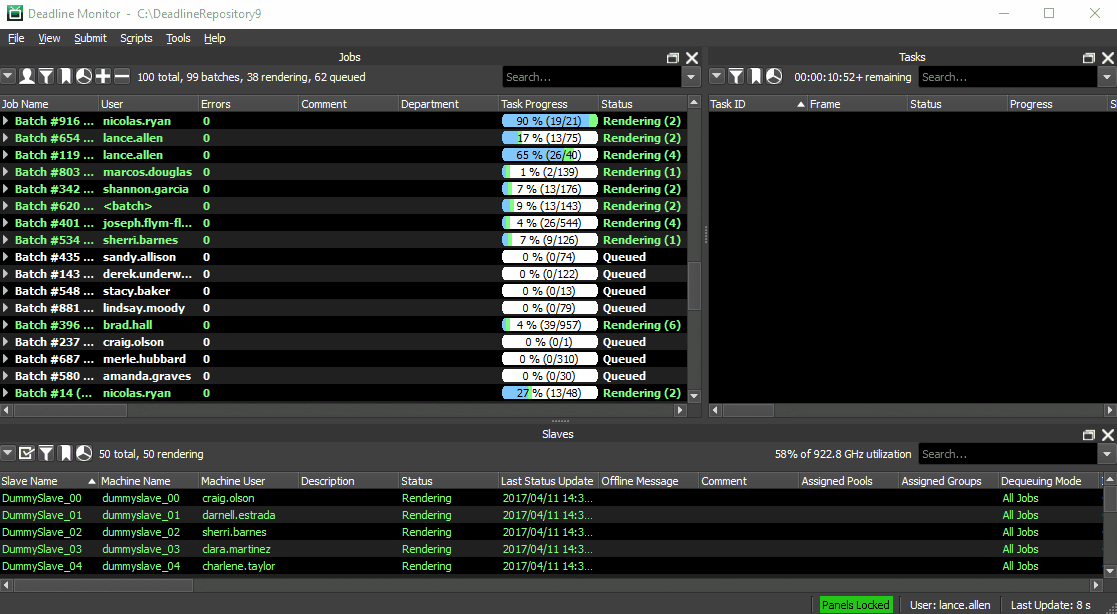
Task: Click the Jobs panel horizontal scrollbar thumb
Action: coord(71,410)
